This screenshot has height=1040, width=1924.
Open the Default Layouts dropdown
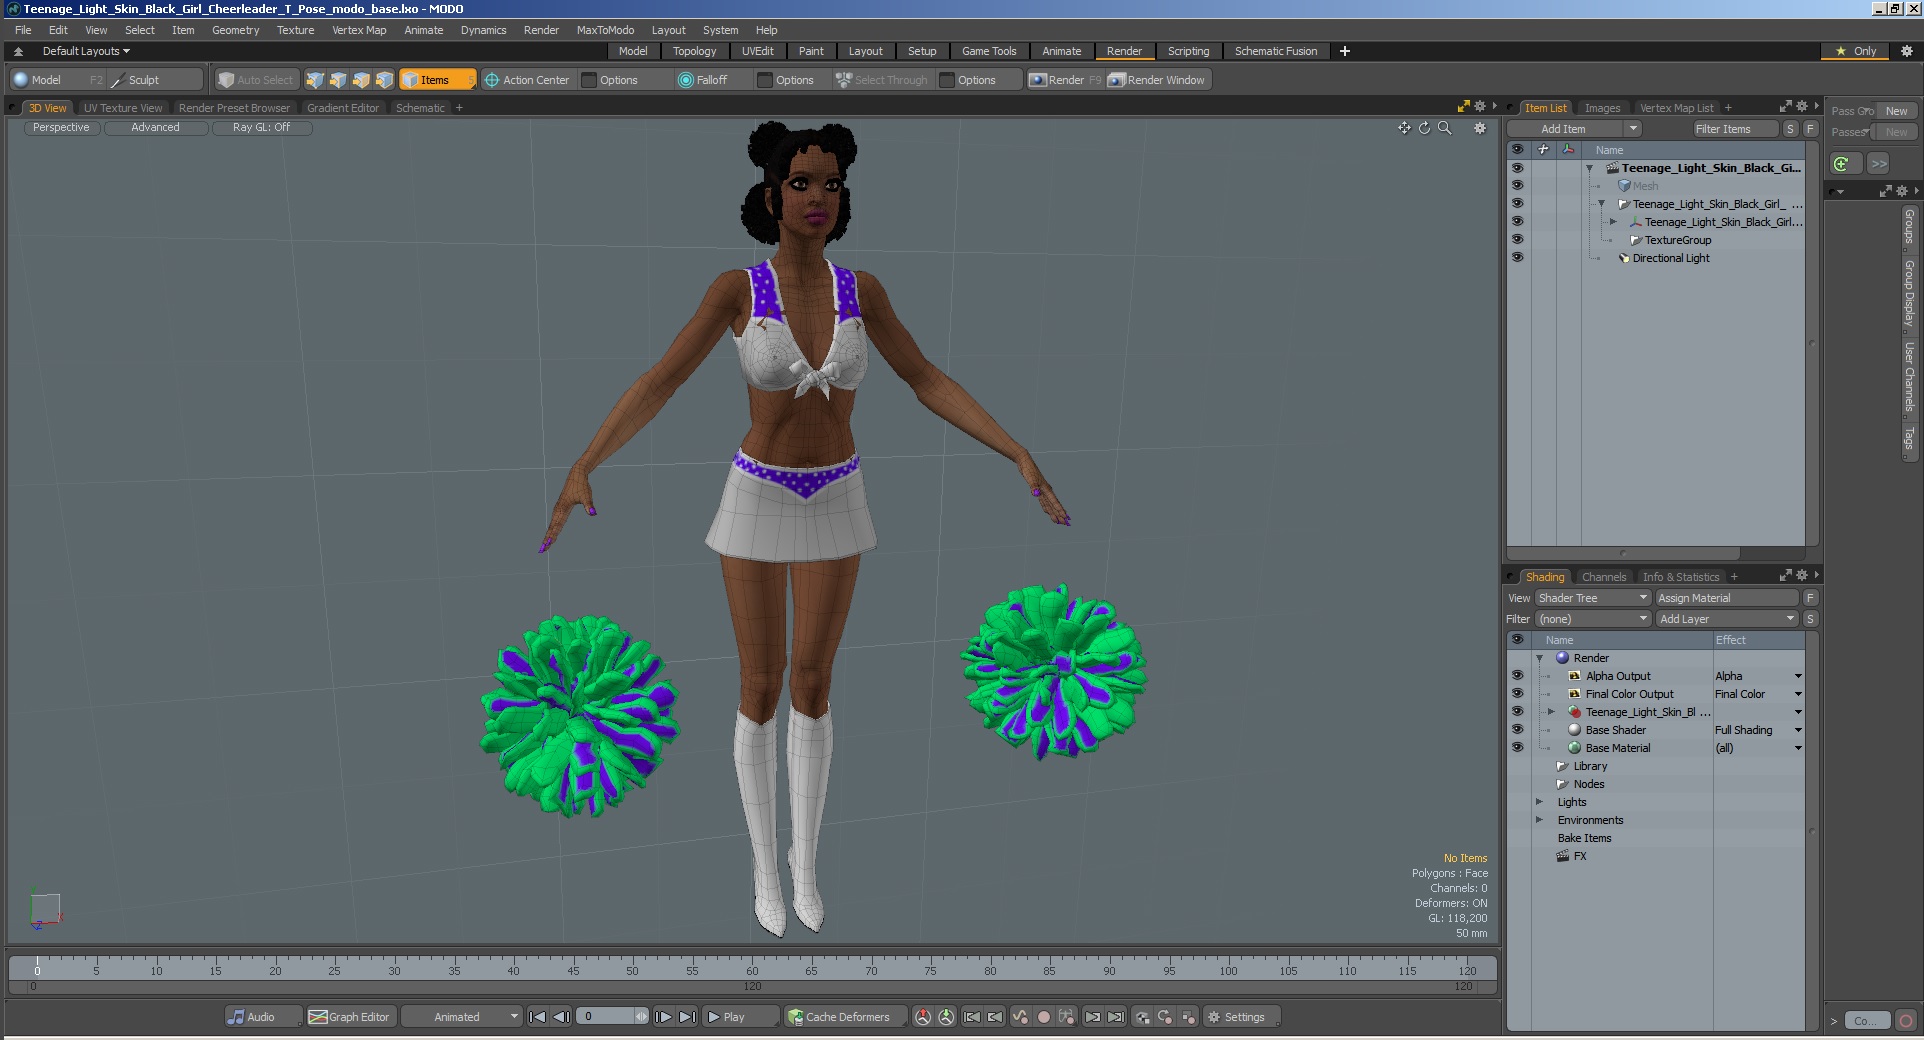tap(86, 51)
